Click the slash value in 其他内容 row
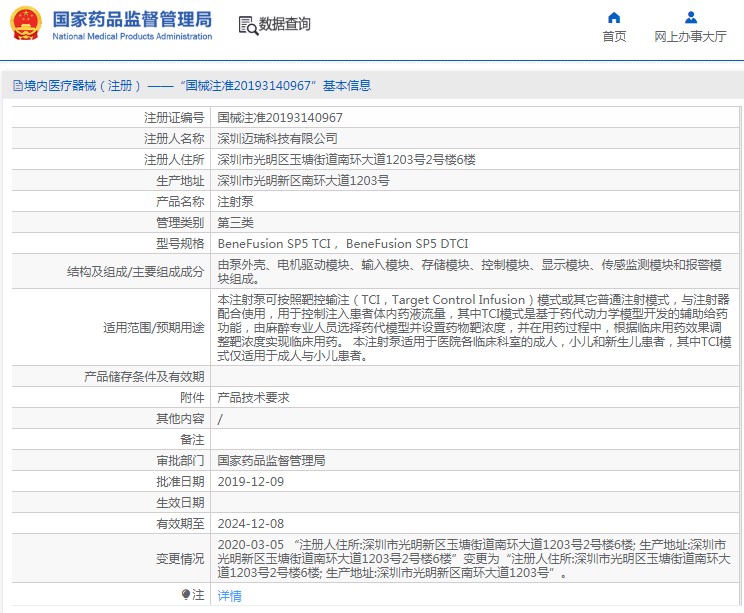 tap(220, 419)
